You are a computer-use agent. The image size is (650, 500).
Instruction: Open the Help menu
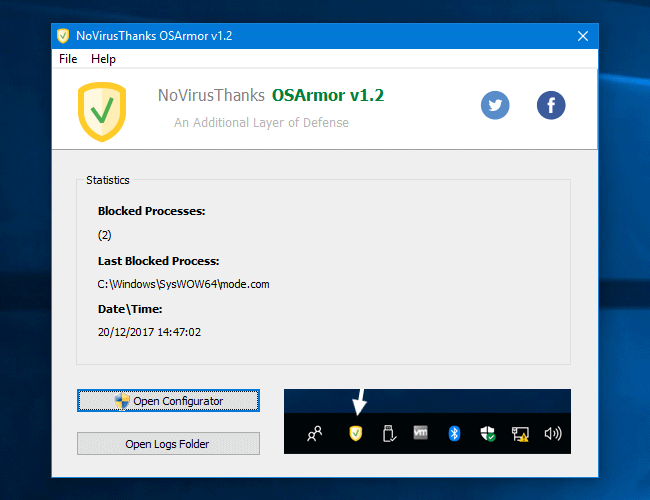coord(103,59)
